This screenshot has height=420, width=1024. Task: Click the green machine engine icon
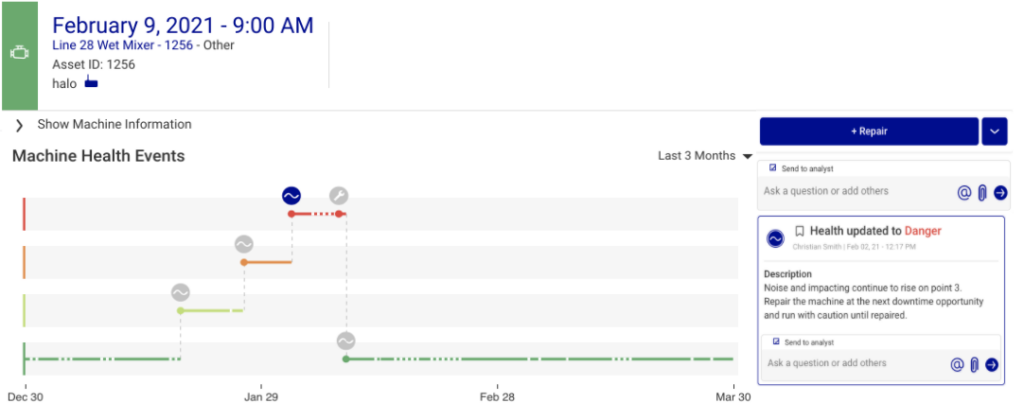pyautogui.click(x=19, y=54)
